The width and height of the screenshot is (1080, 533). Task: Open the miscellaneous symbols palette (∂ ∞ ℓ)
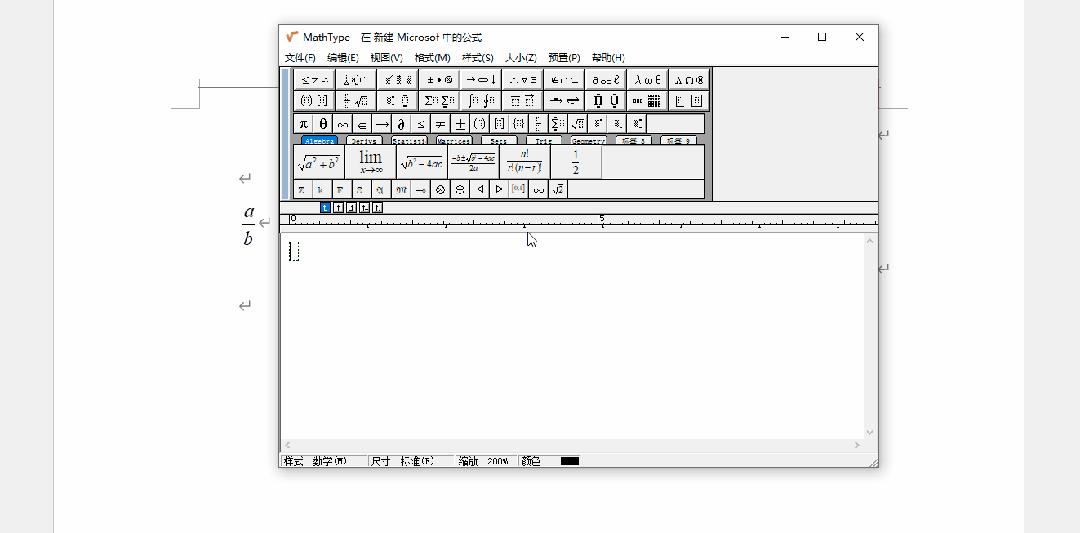click(x=605, y=79)
